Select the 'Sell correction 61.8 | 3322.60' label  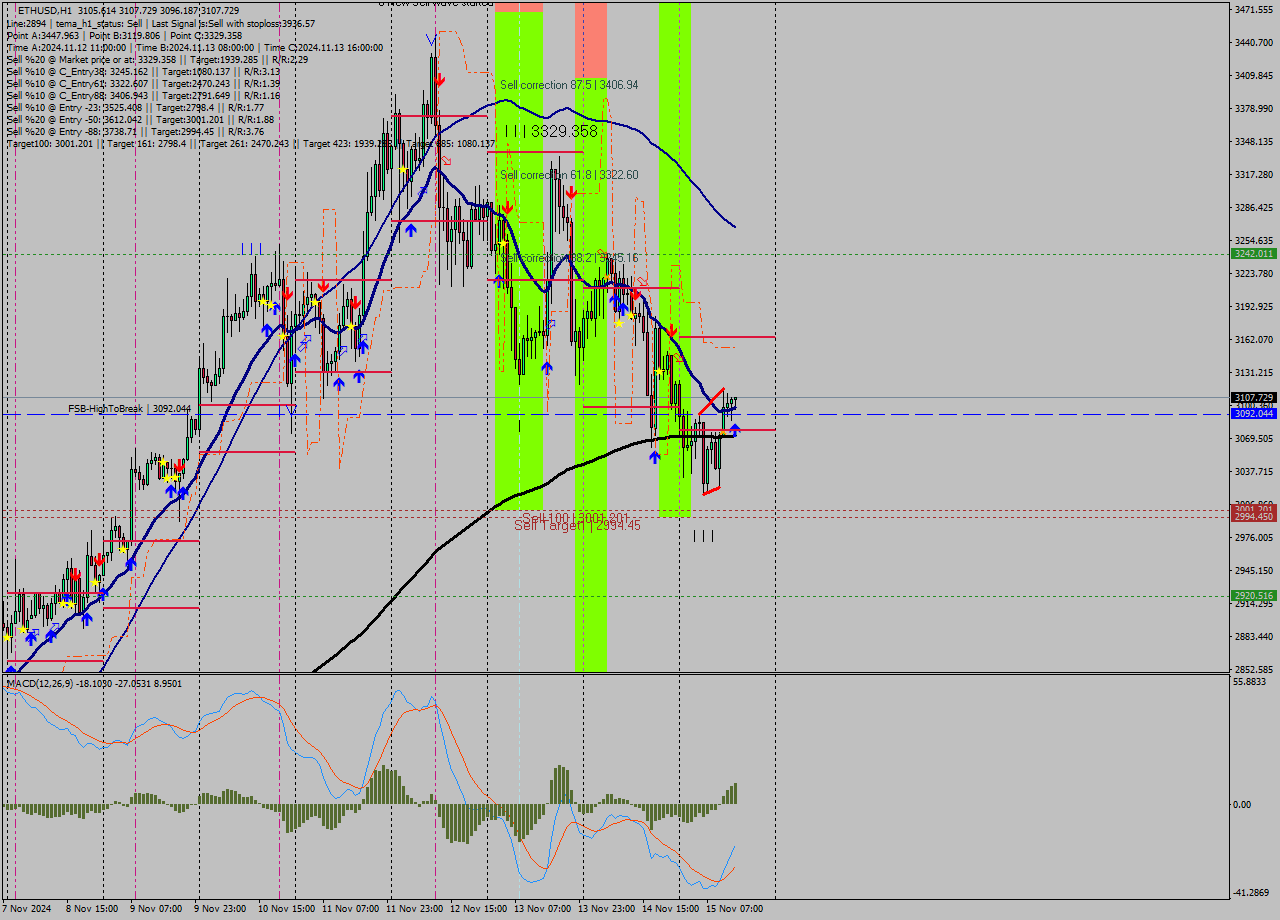click(x=569, y=175)
